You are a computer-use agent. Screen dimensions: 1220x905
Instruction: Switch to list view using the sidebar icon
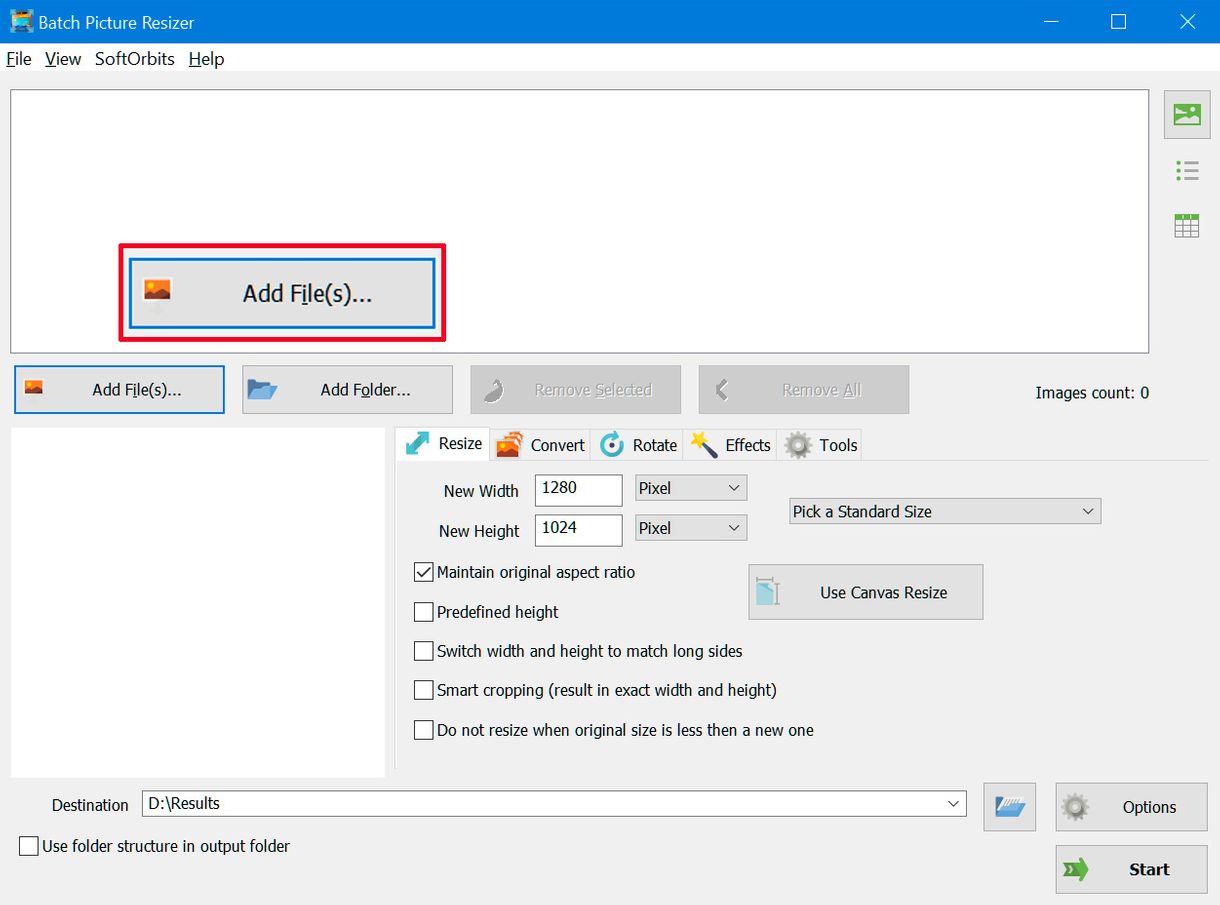[1186, 170]
